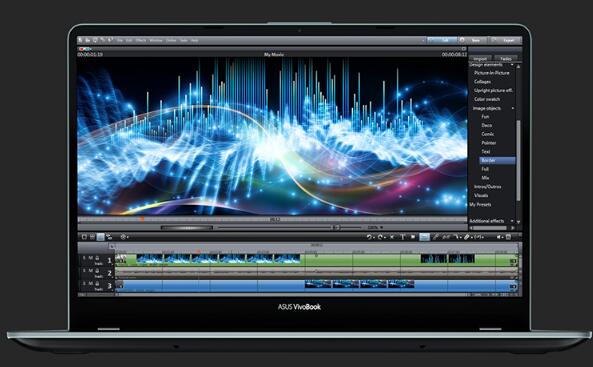593x367 pixels.
Task: Click the highlighted timeline mode icon
Action: [x=100, y=237]
